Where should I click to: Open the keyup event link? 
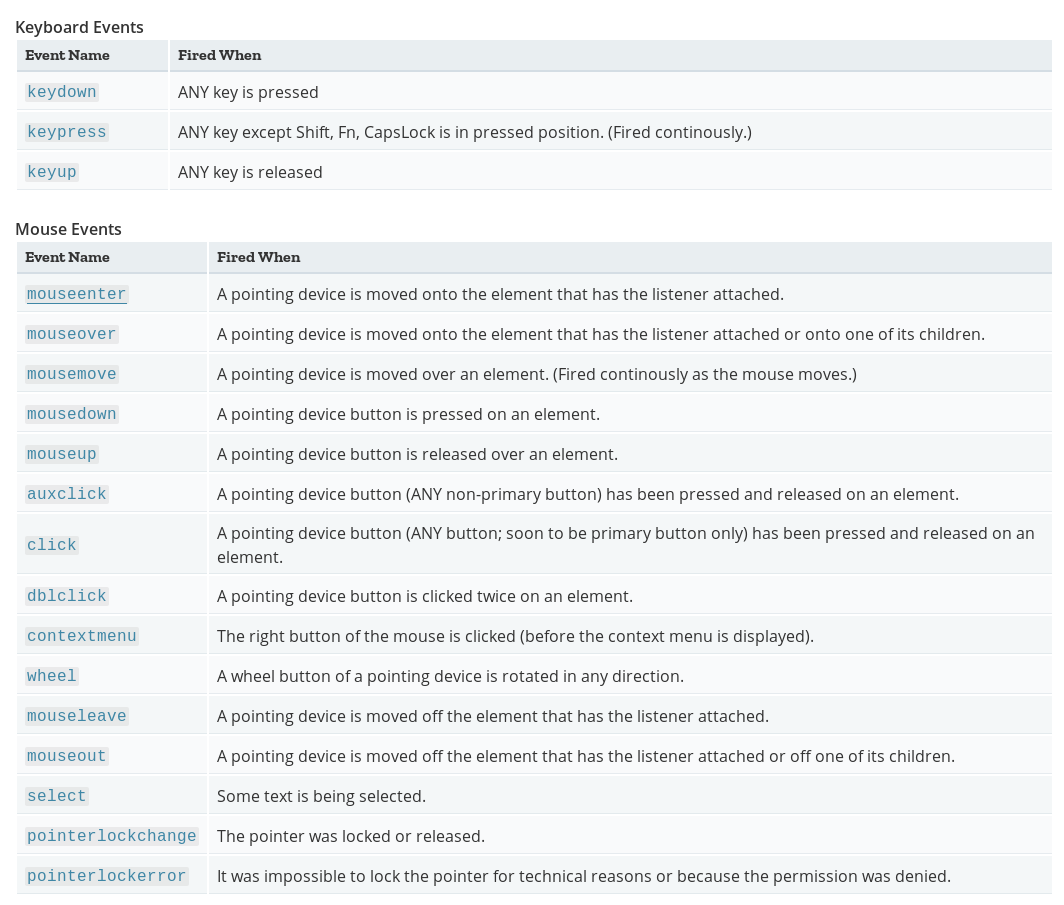coord(52,172)
